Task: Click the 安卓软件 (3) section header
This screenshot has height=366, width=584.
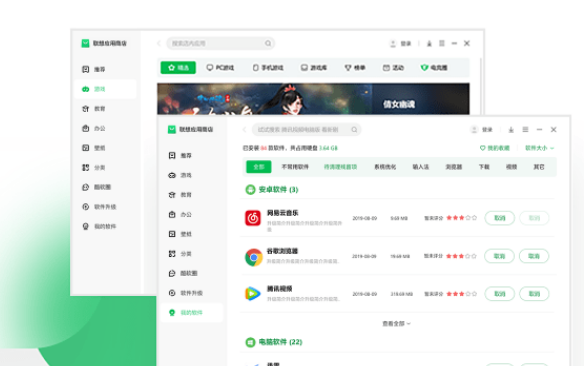Action: click(x=272, y=190)
